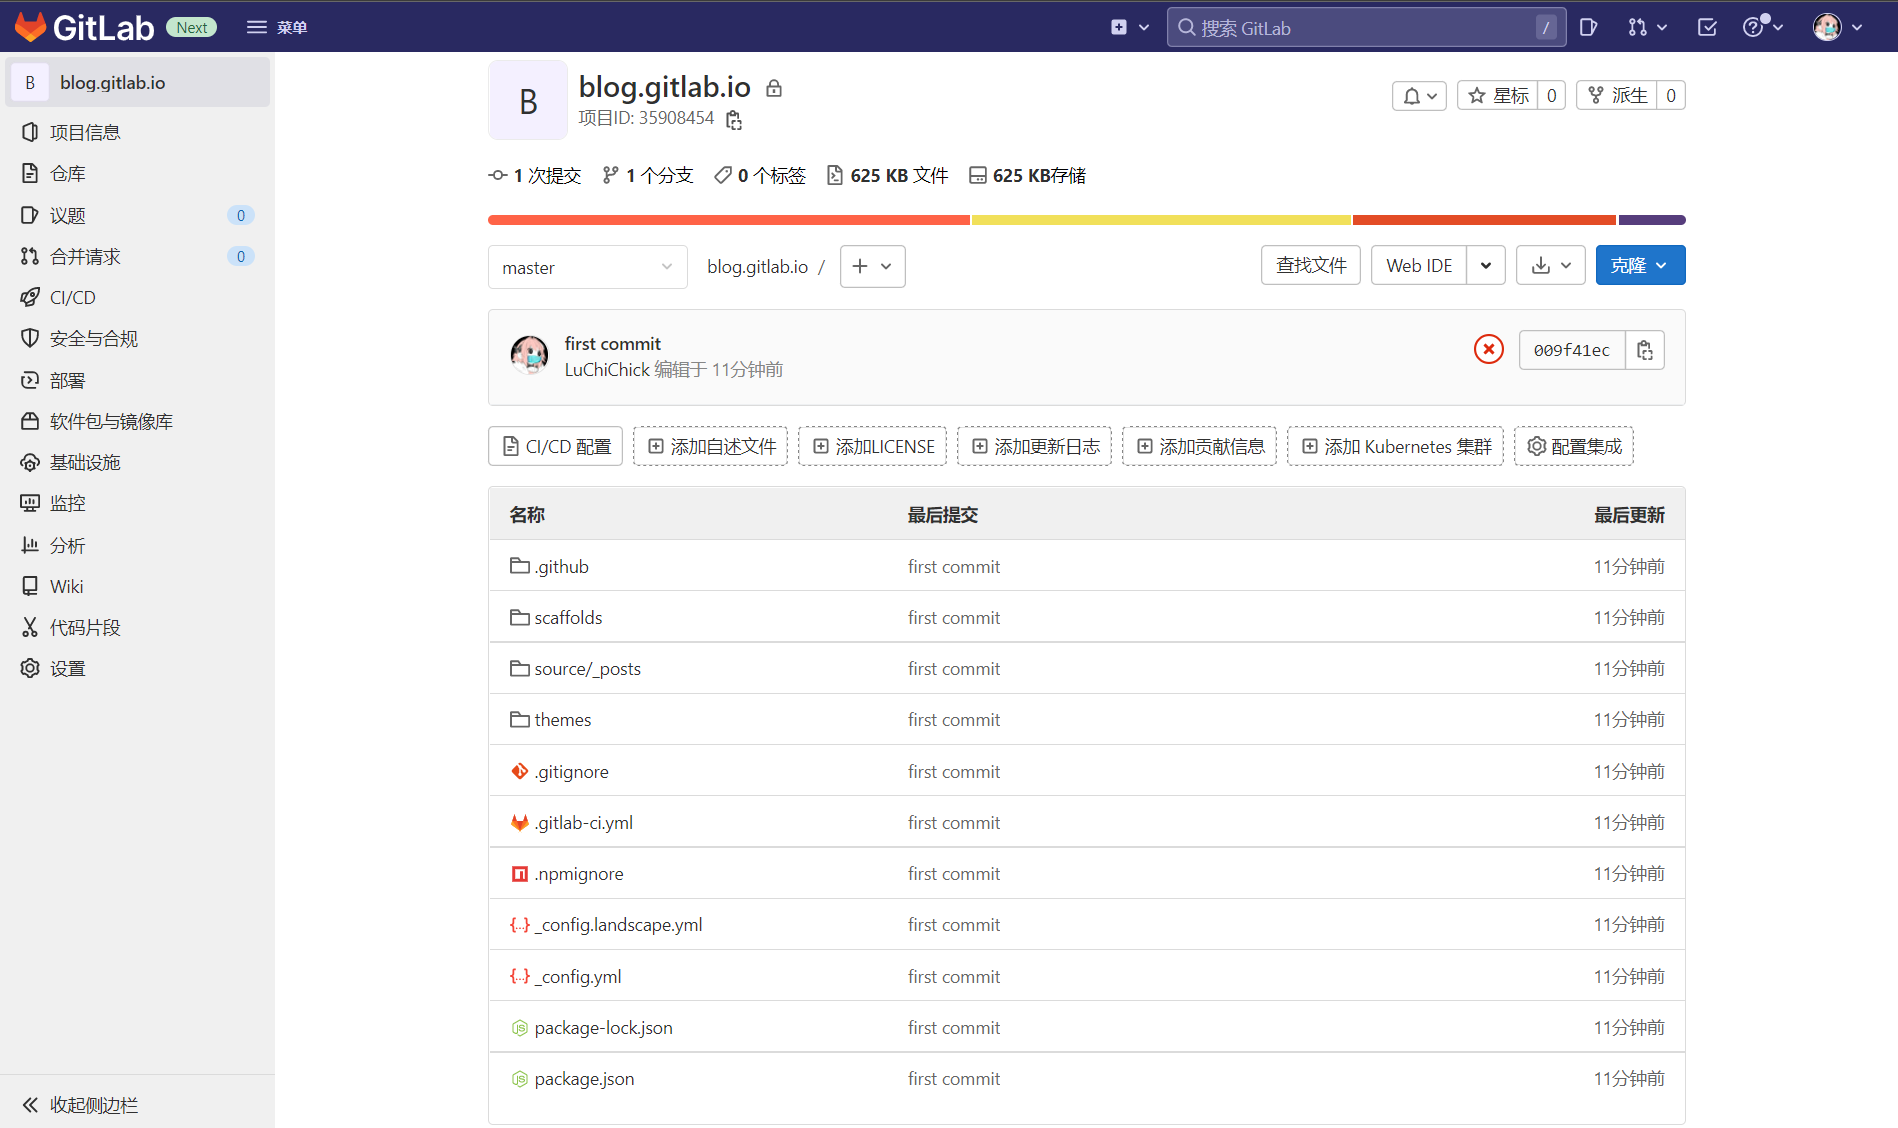Open the 1 次提交 commits link

pyautogui.click(x=535, y=176)
